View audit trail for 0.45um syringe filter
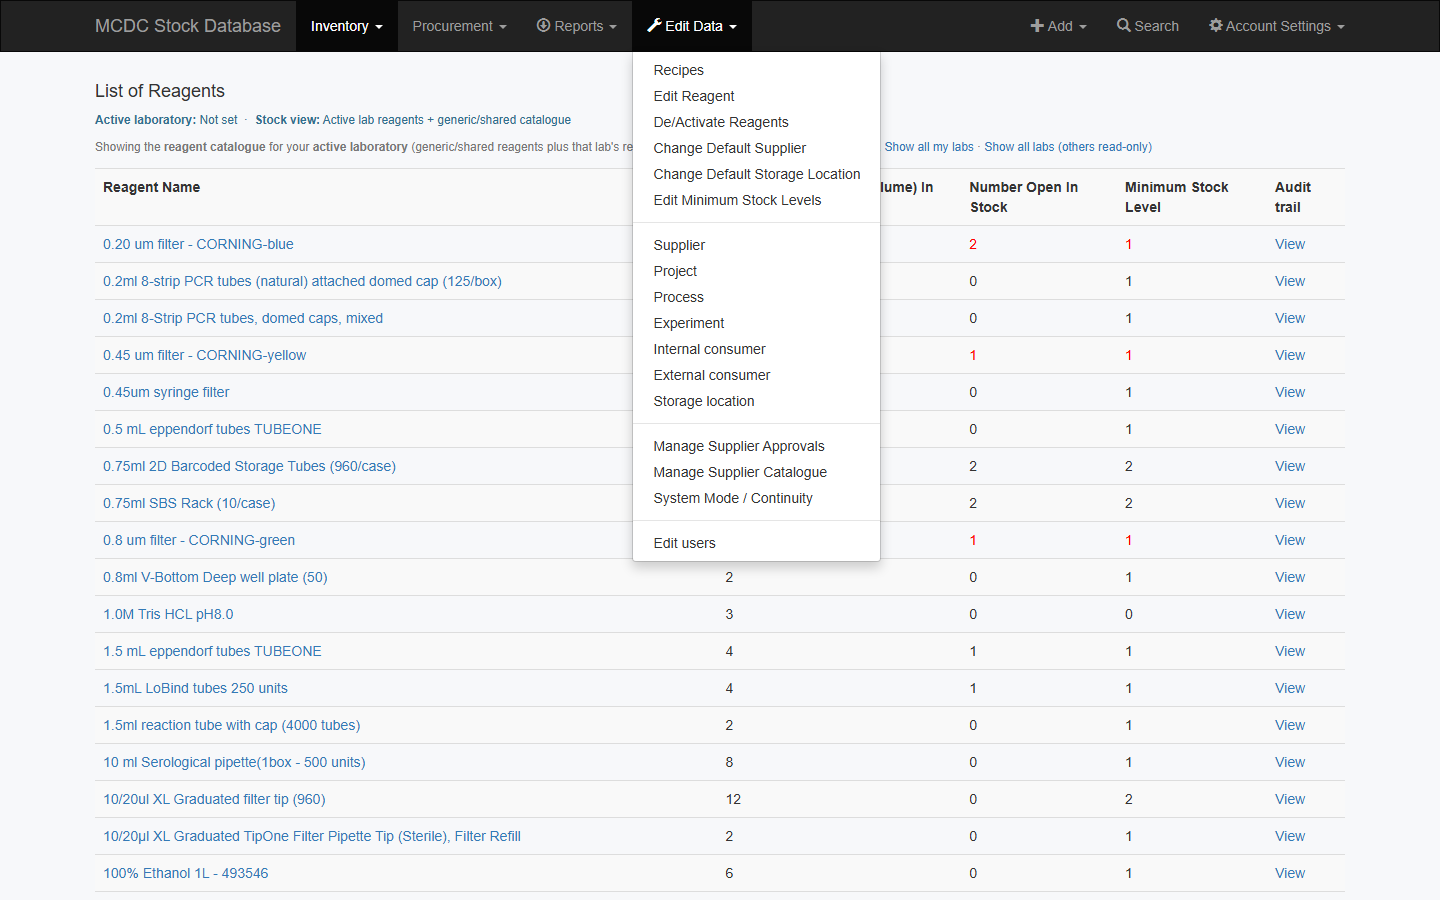Image resolution: width=1440 pixels, height=900 pixels. tap(1290, 392)
